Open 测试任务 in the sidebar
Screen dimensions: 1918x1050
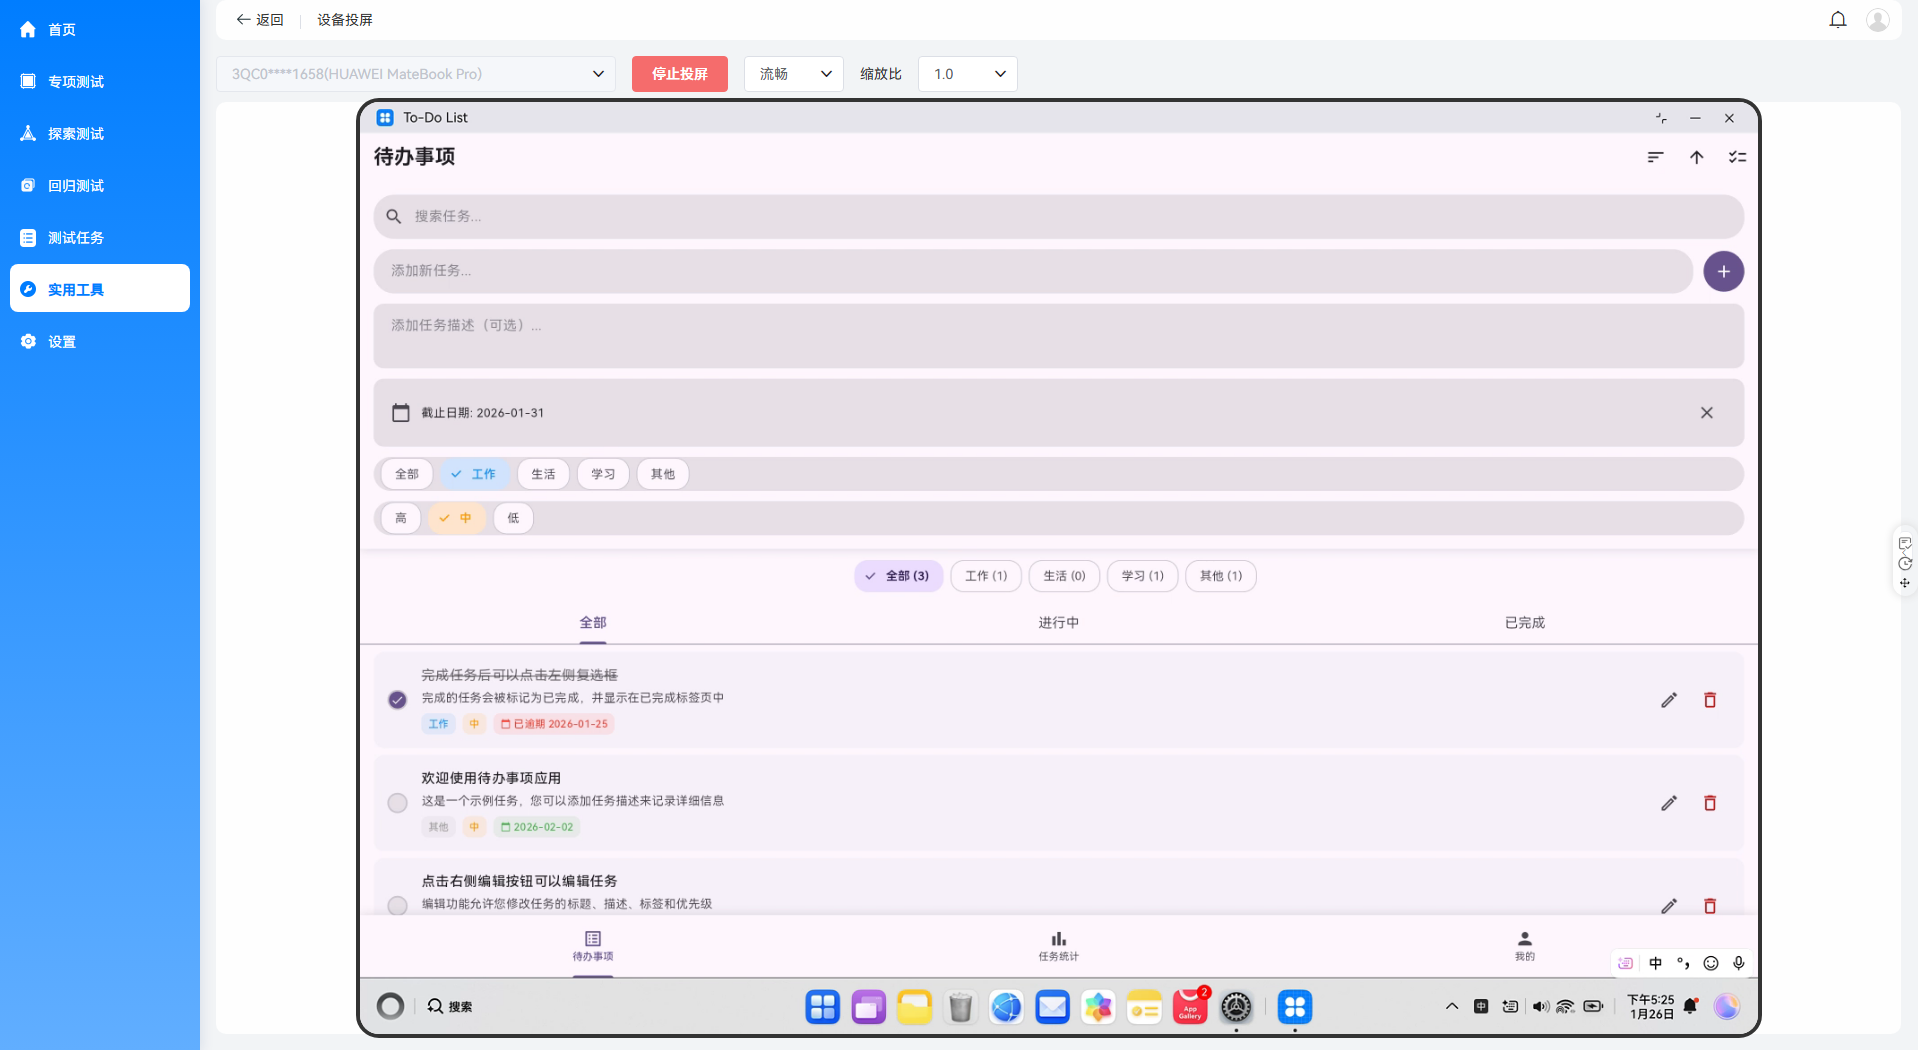click(100, 237)
